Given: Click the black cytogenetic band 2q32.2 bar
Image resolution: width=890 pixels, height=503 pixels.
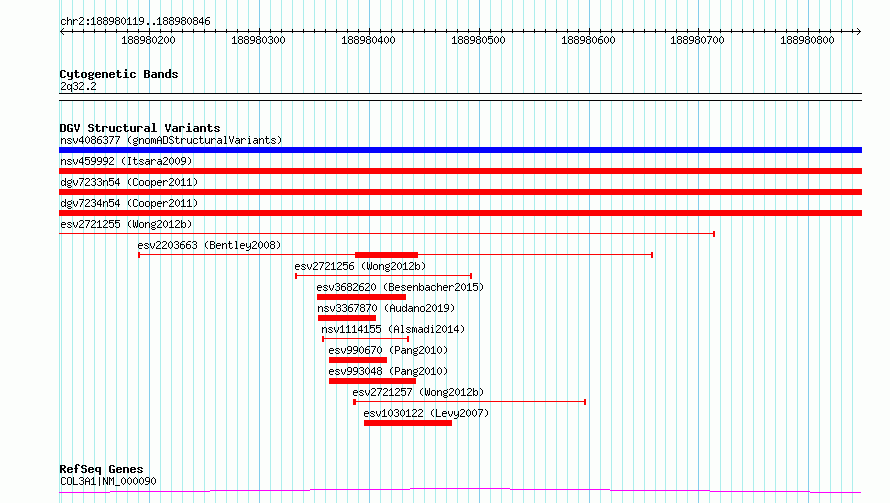Looking at the screenshot, I should coord(460,97).
